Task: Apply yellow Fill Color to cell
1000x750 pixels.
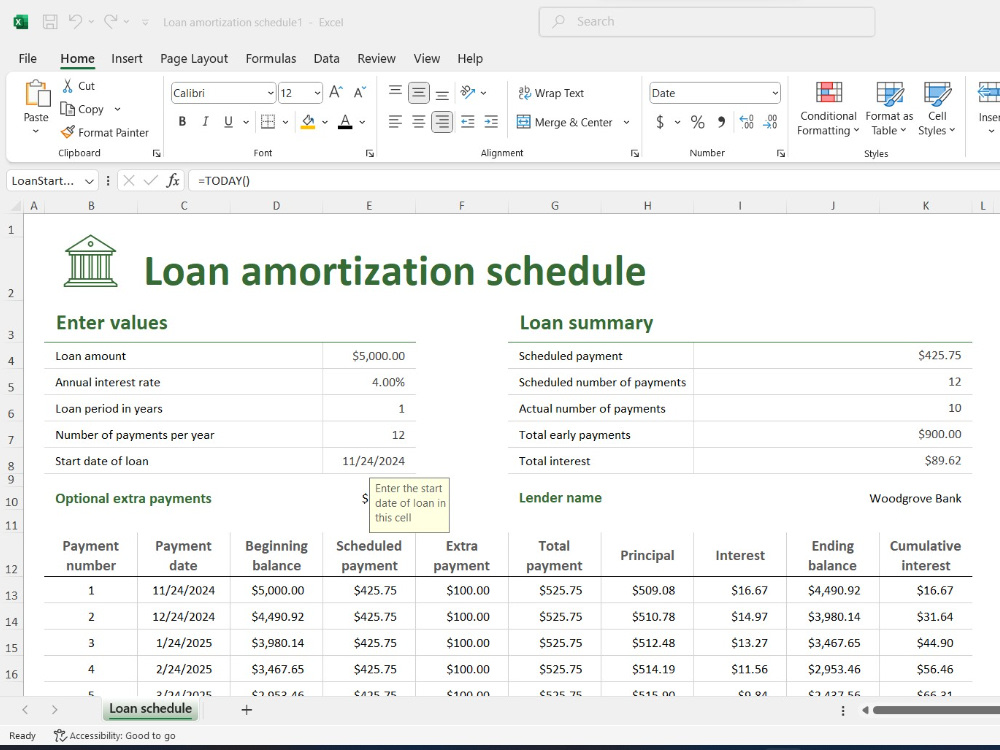Action: [308, 122]
